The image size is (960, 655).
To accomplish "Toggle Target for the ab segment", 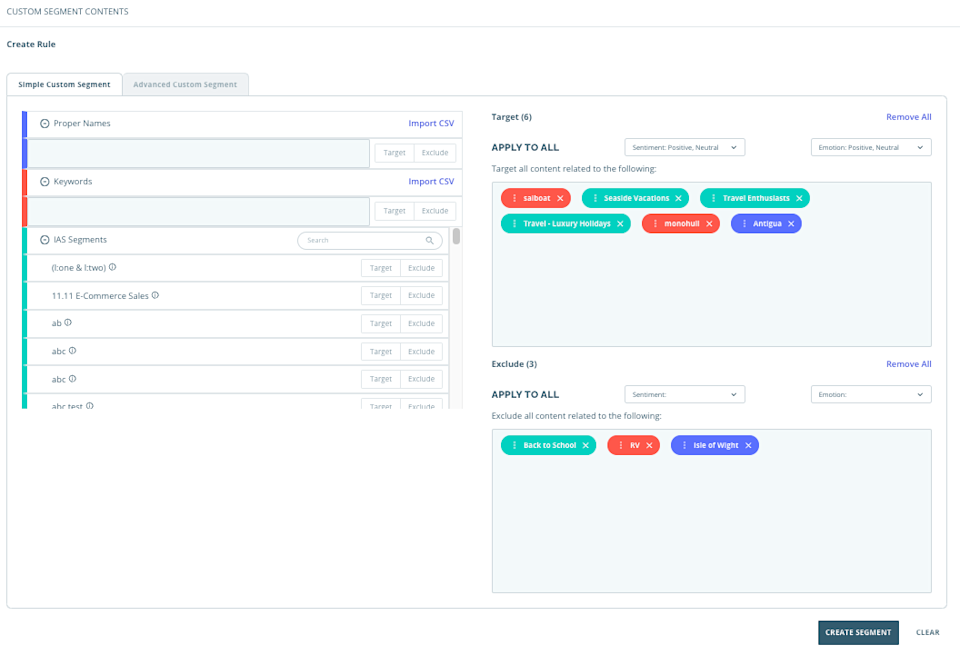I will point(380,323).
